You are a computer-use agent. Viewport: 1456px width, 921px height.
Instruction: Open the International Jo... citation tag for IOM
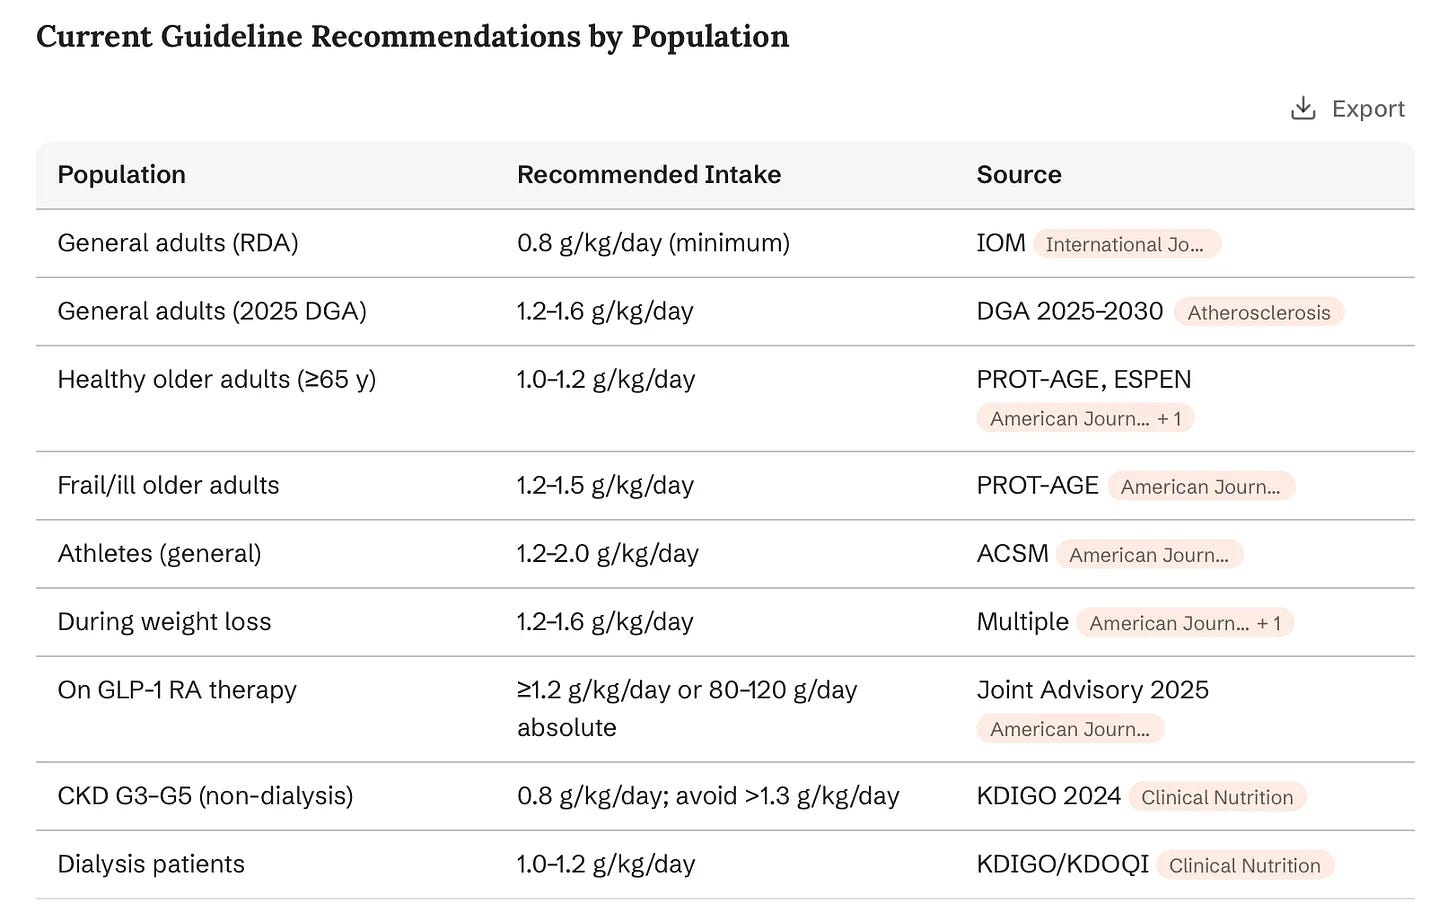(x=1127, y=244)
